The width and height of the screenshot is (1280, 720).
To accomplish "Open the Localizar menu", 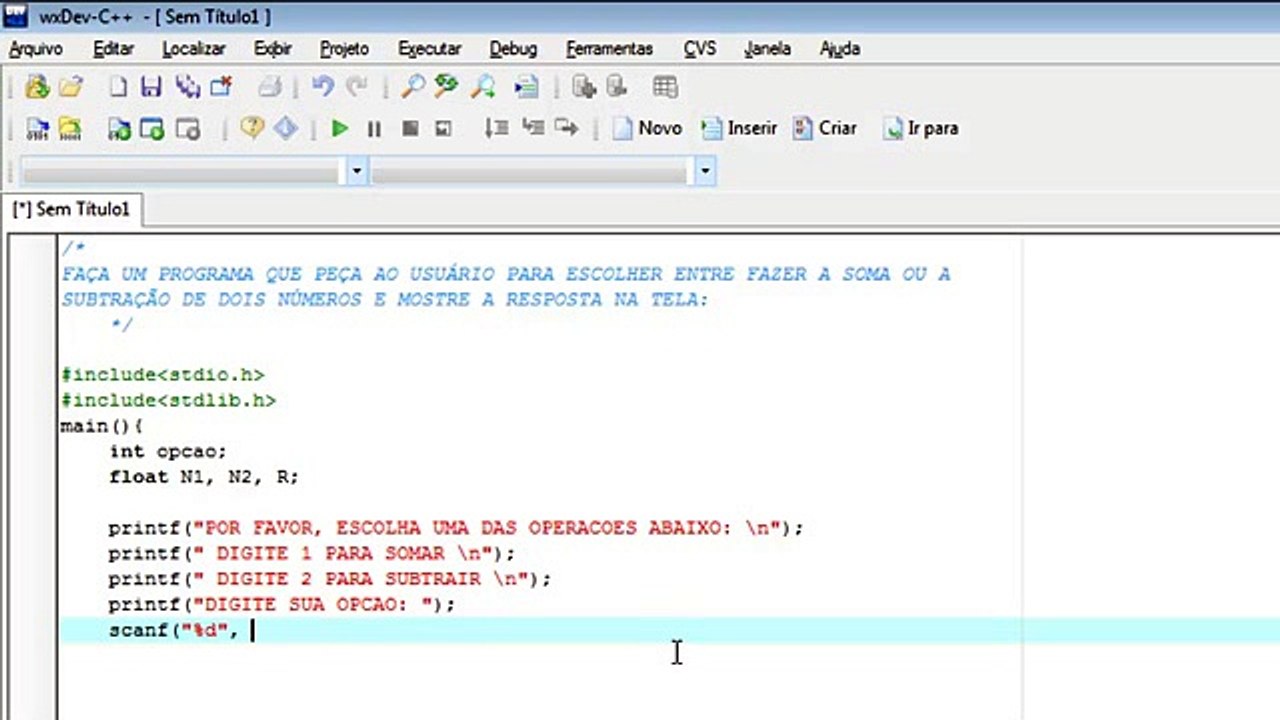I will pos(194,48).
